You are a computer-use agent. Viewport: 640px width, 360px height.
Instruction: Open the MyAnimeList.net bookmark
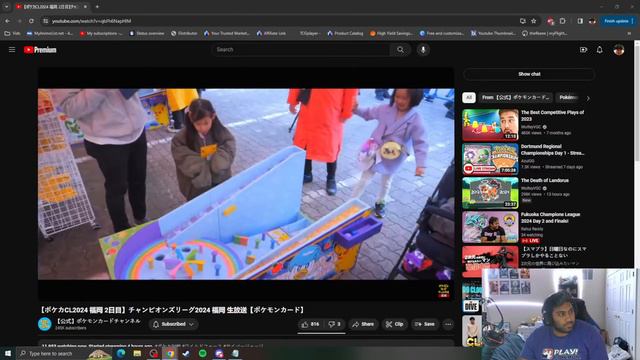pyautogui.click(x=50, y=33)
